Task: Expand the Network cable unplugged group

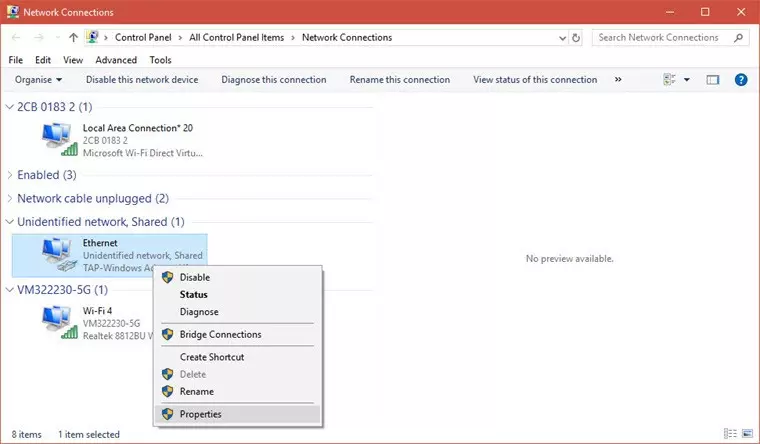Action: (11, 198)
